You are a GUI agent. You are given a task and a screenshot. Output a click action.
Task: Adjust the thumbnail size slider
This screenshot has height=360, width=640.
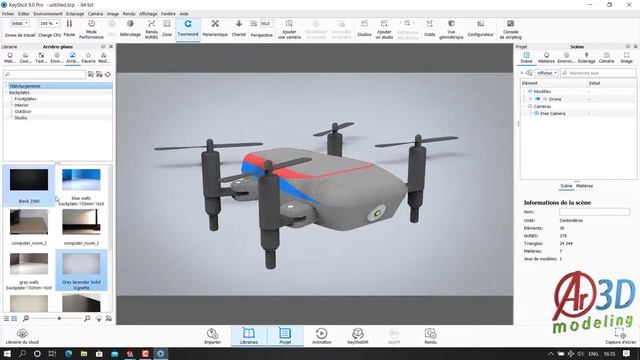60,318
